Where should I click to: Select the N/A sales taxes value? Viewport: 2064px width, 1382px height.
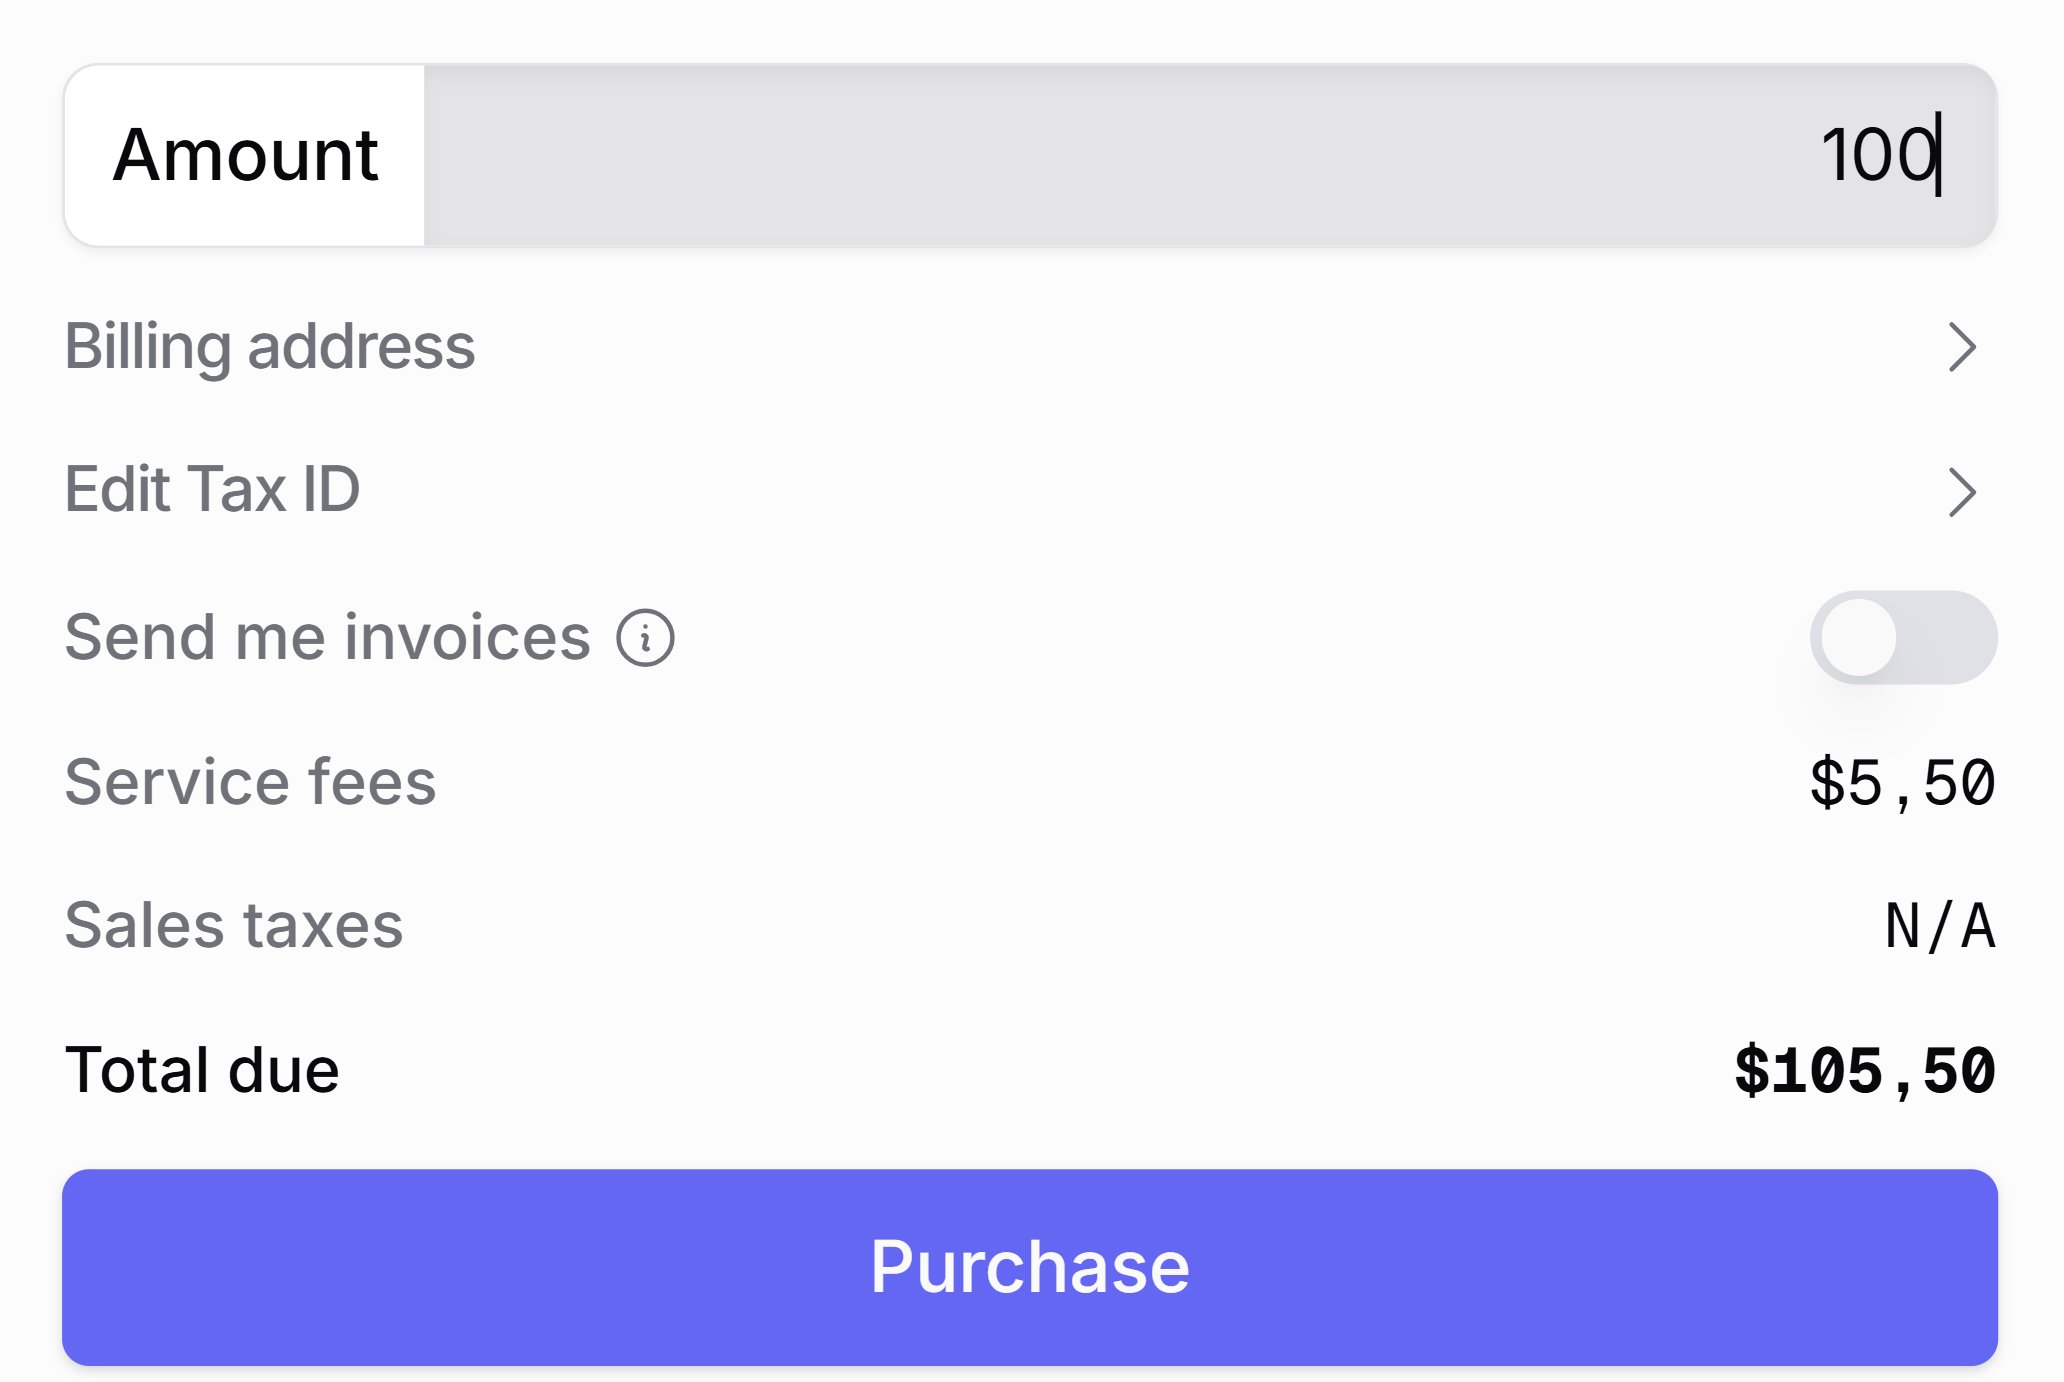tap(1940, 926)
